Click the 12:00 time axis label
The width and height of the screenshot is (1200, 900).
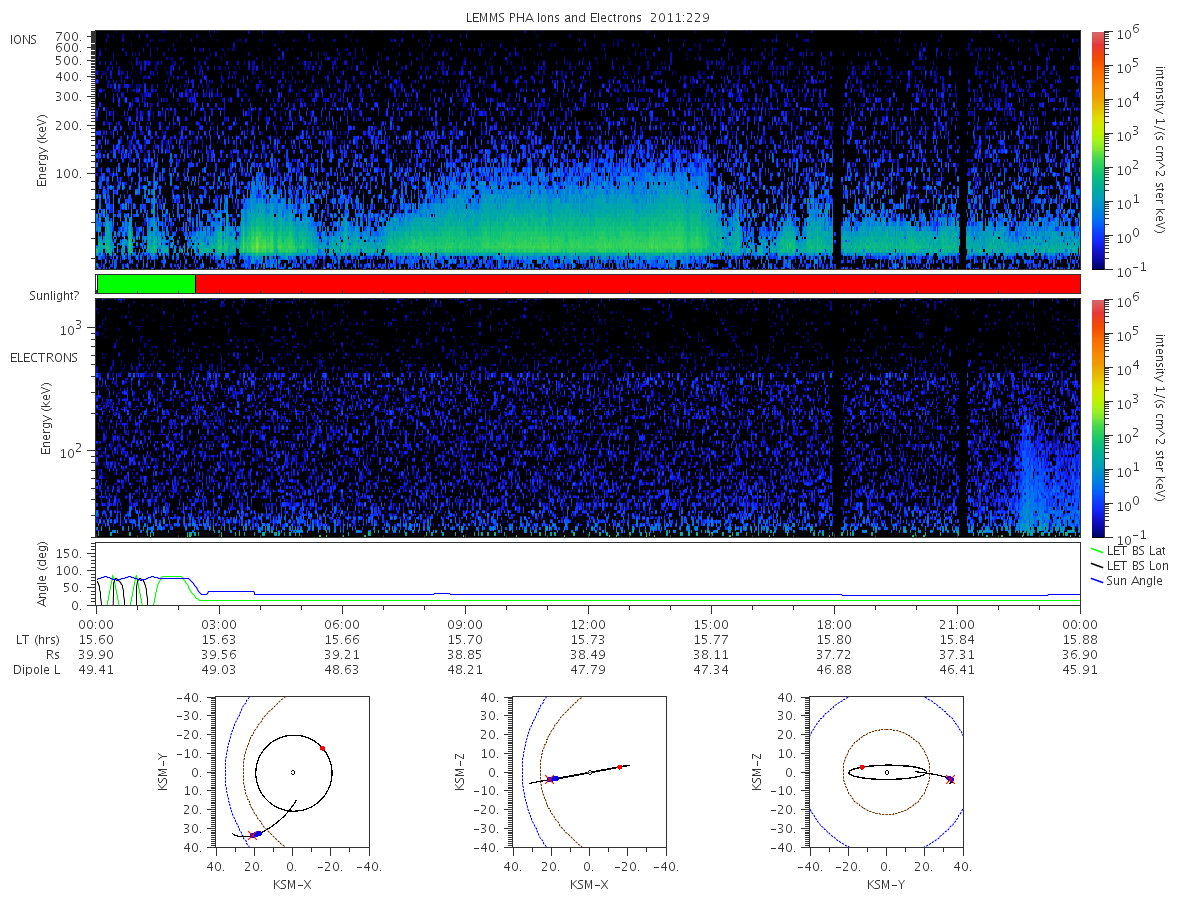pyautogui.click(x=588, y=623)
